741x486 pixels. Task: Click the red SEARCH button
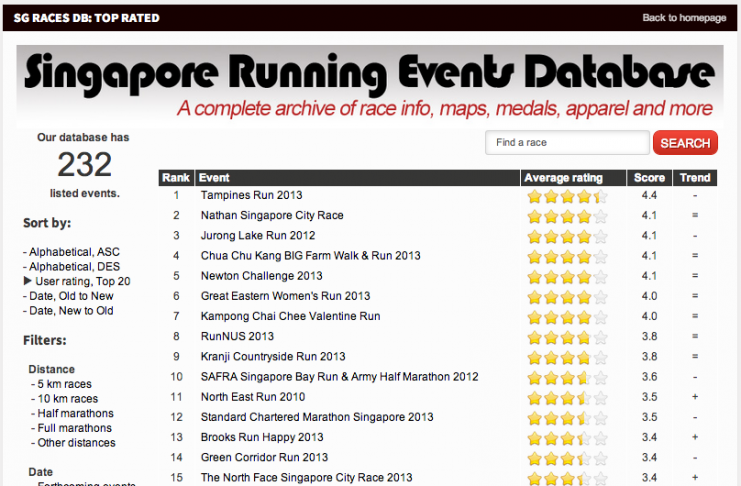pos(685,143)
